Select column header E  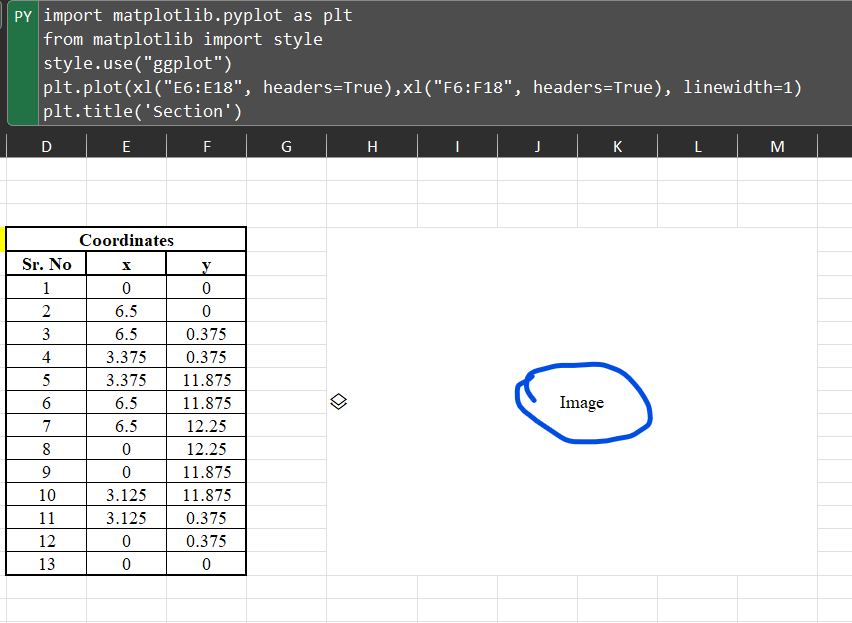126,145
